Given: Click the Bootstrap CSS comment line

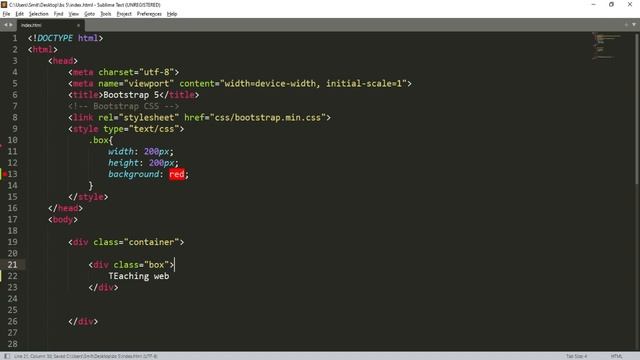Looking at the screenshot, I should 124,107.
